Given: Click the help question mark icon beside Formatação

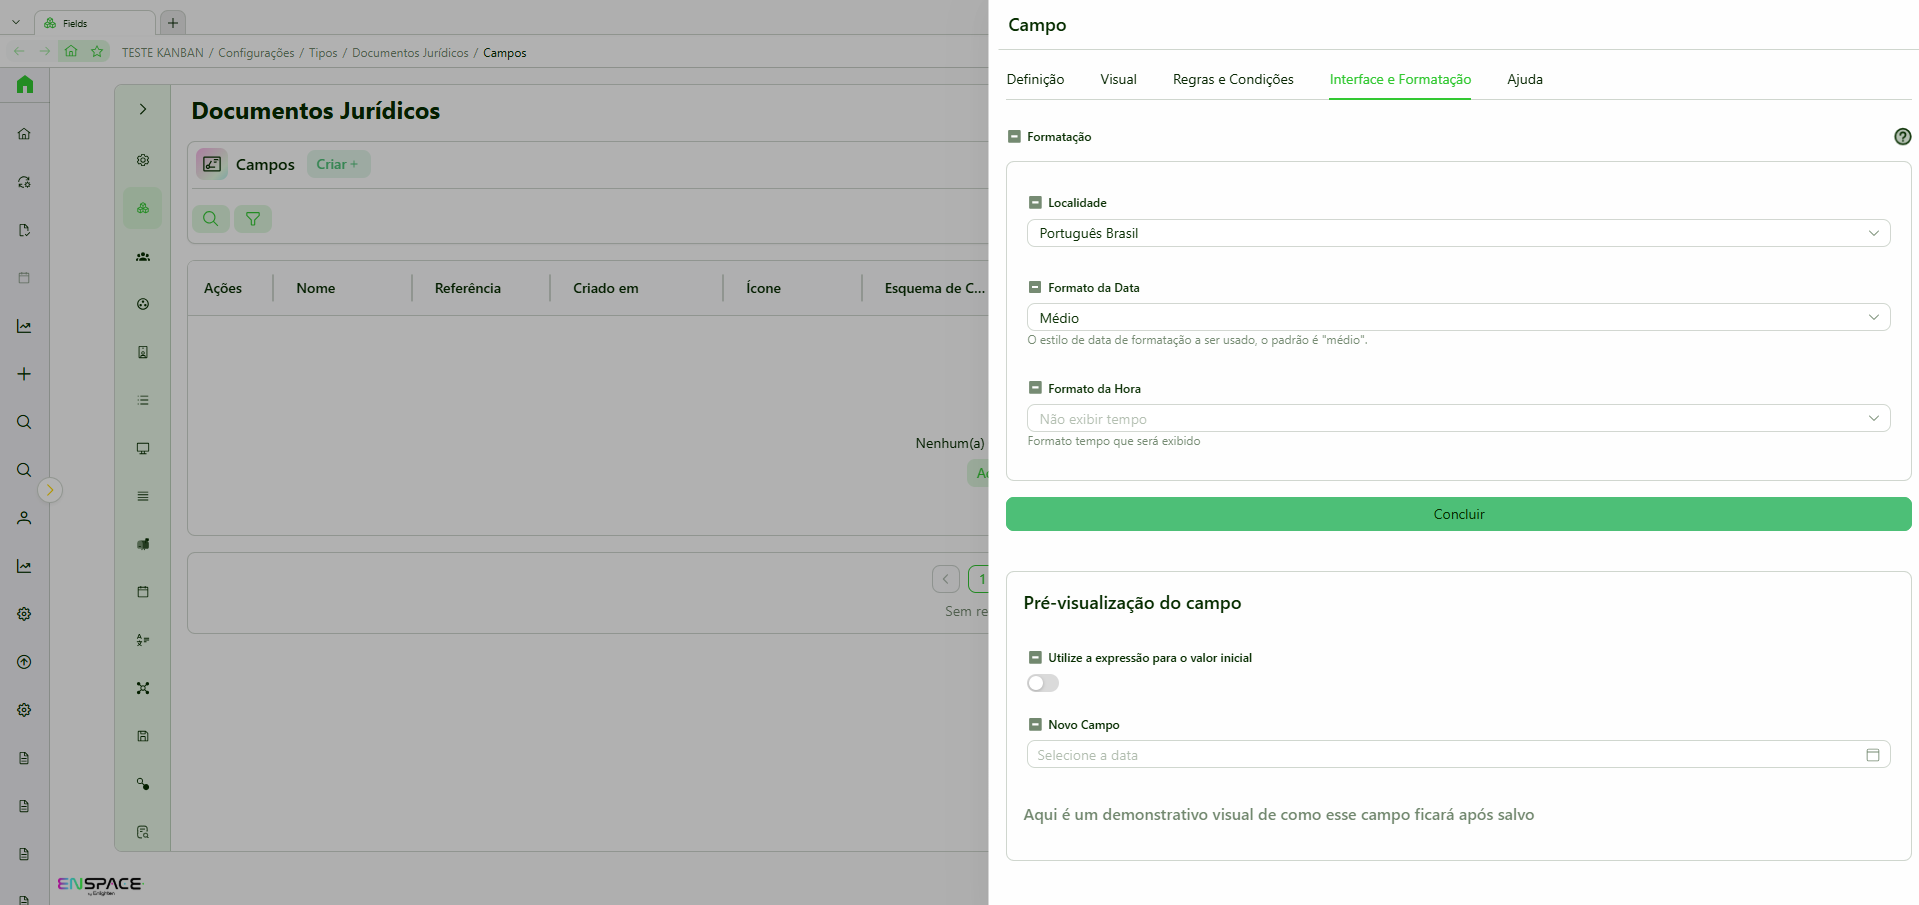Looking at the screenshot, I should coord(1902,137).
